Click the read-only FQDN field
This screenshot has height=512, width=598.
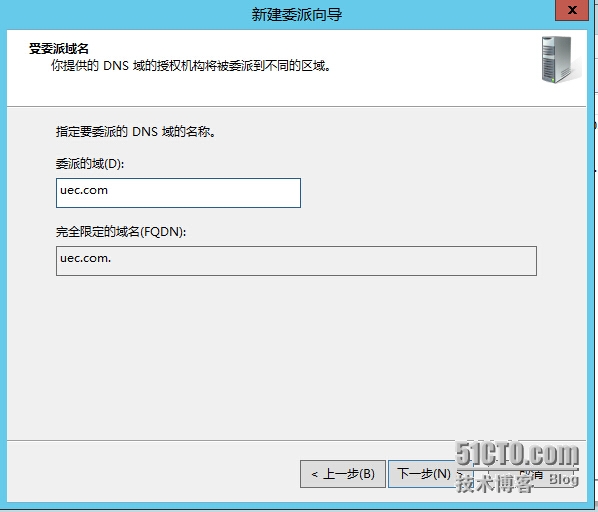click(x=296, y=261)
